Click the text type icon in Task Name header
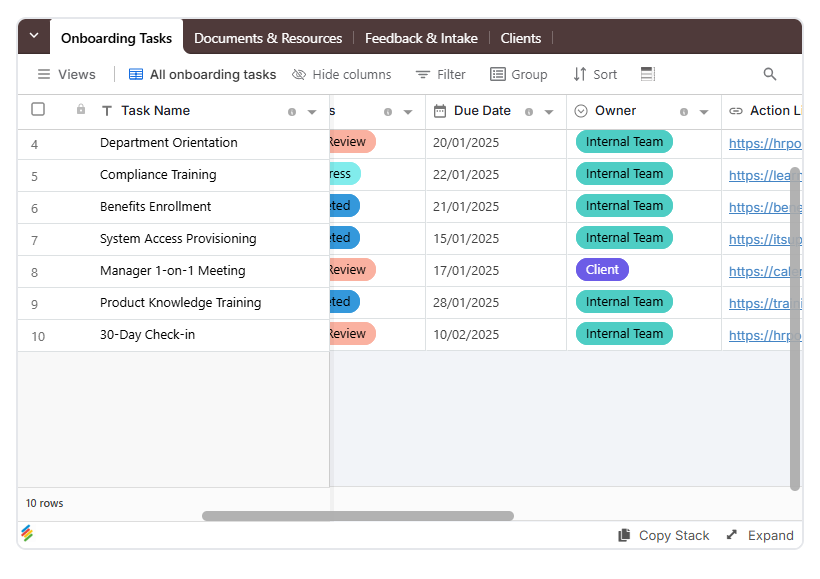 pos(107,111)
